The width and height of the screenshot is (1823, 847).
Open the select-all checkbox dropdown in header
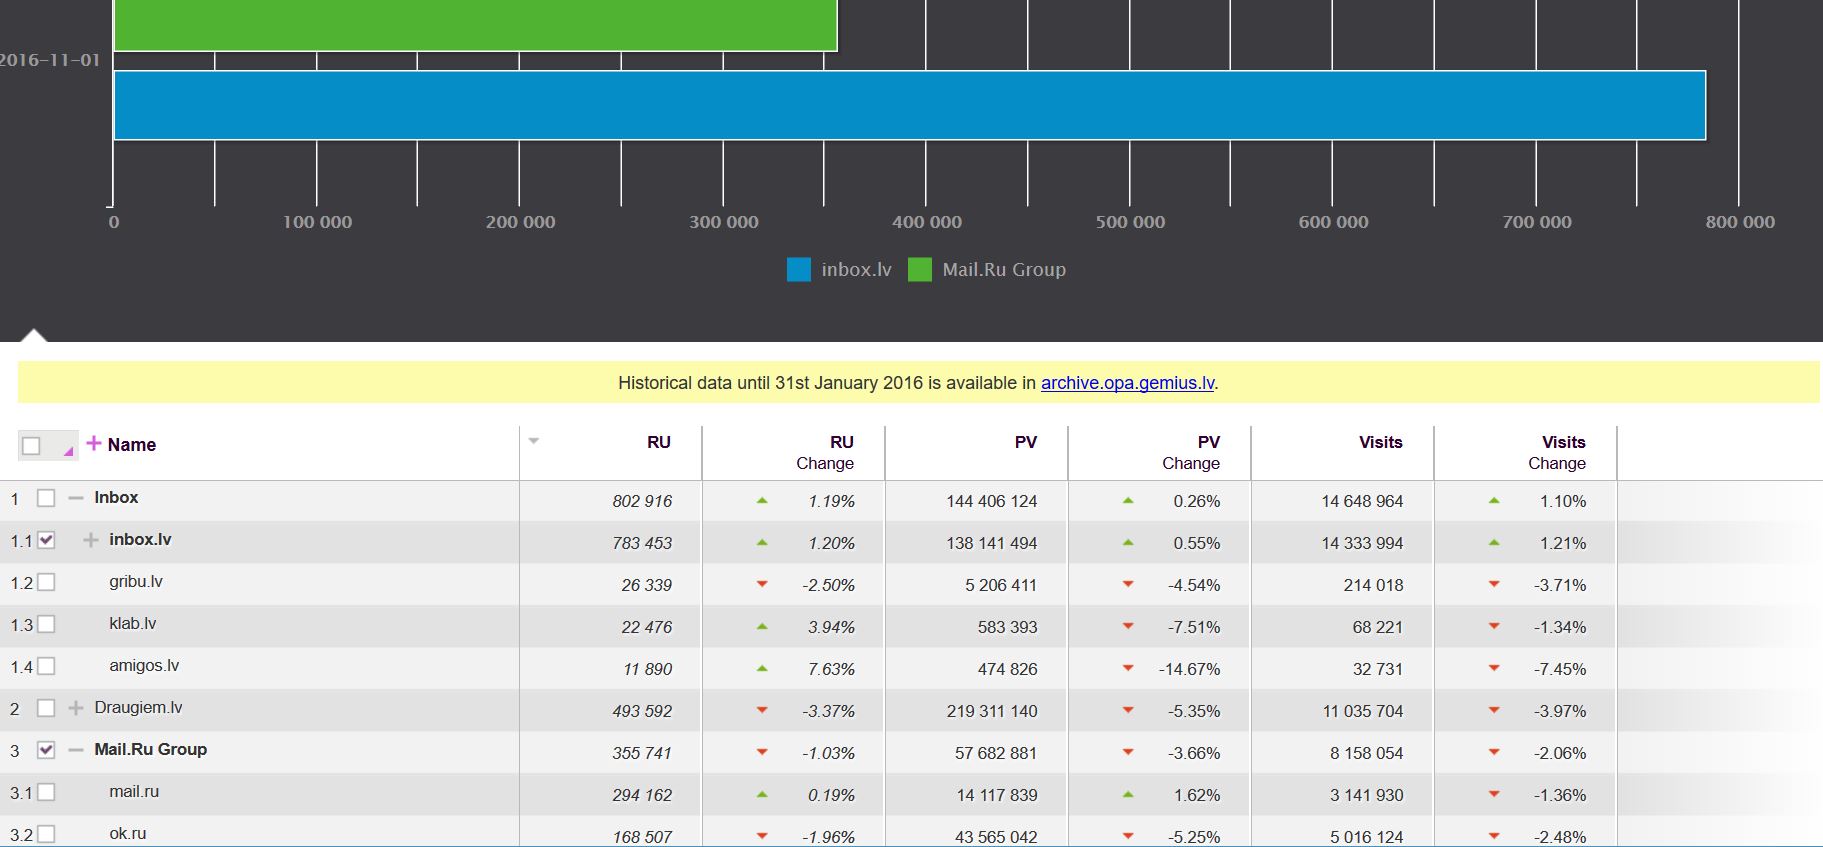(68, 451)
